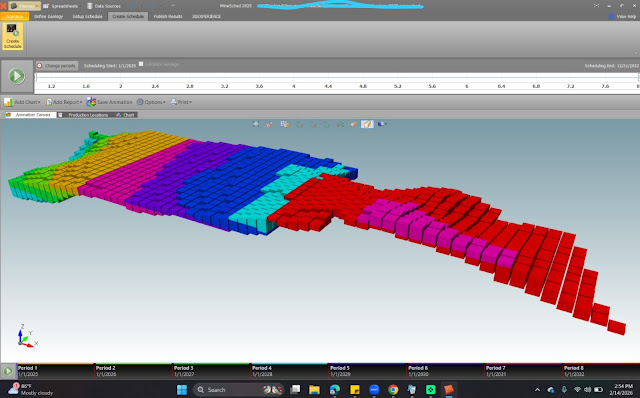Open the Define Geology ribbon tab
The height and width of the screenshot is (398, 640).
point(48,16)
